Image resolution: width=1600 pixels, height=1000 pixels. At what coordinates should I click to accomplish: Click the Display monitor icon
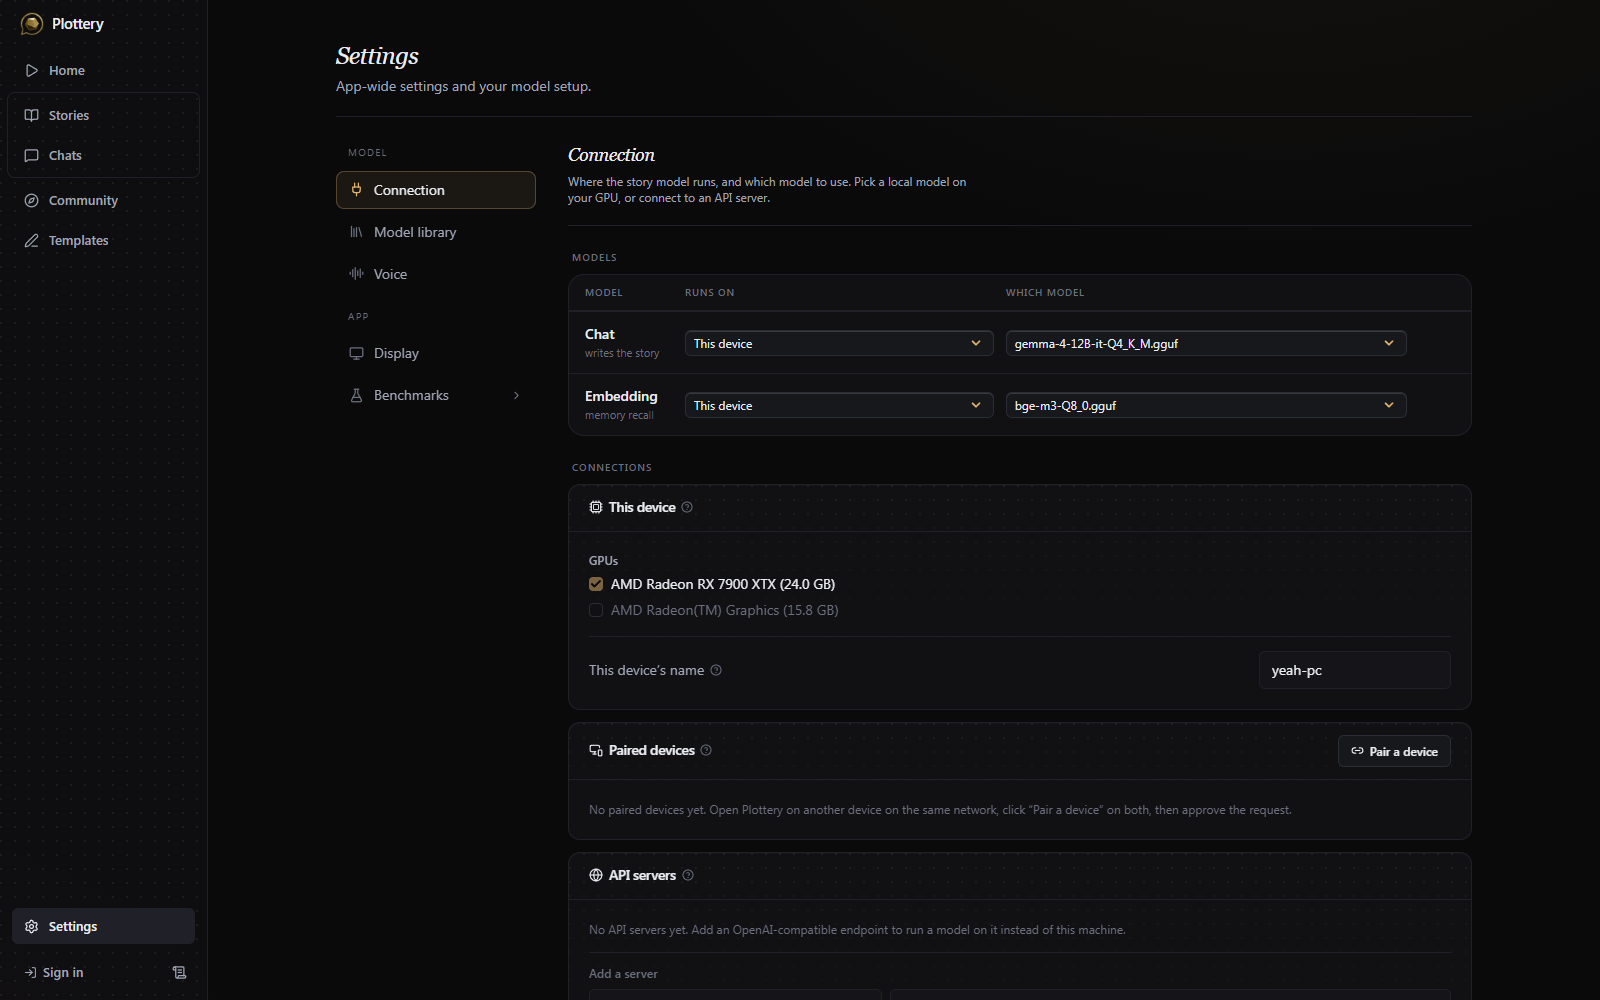coord(356,354)
